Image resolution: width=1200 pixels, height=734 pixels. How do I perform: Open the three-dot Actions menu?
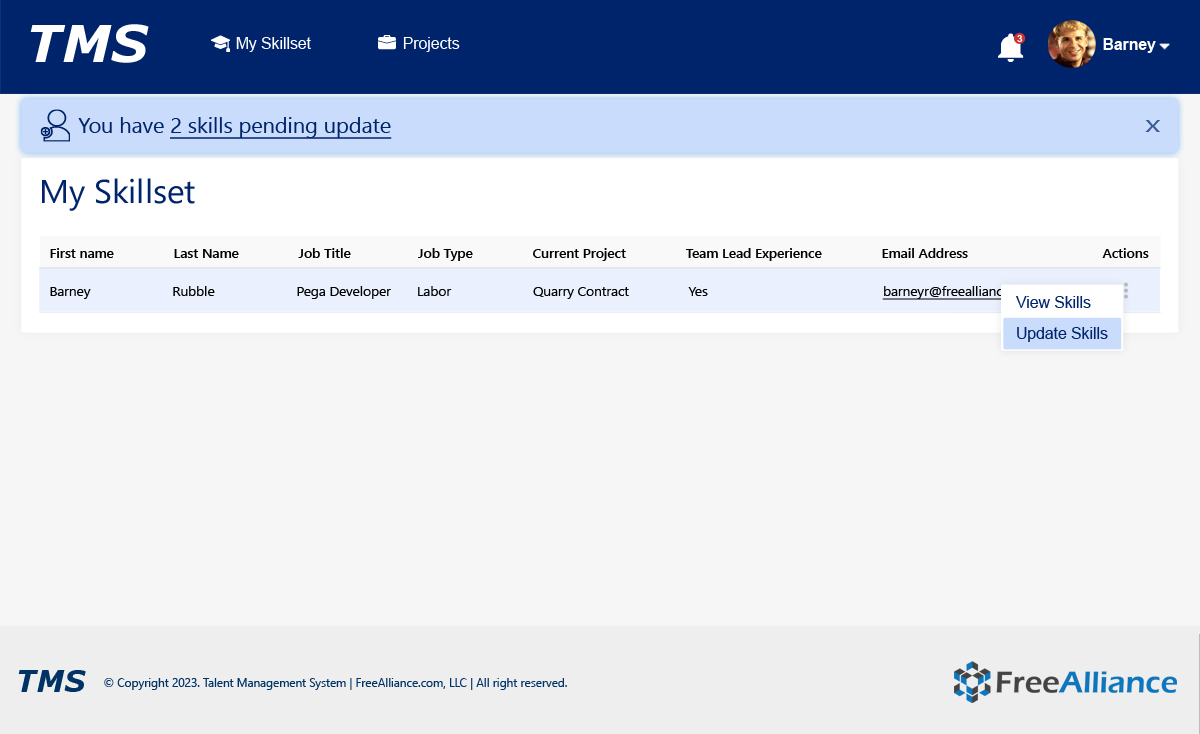(1125, 291)
